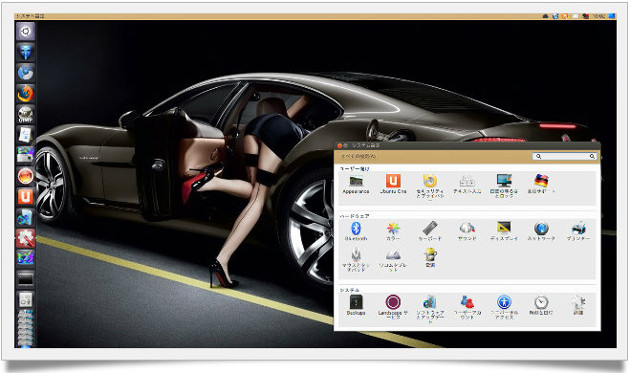630x373 pixels.
Task: Open Language Support flag icon
Action: click(x=541, y=184)
